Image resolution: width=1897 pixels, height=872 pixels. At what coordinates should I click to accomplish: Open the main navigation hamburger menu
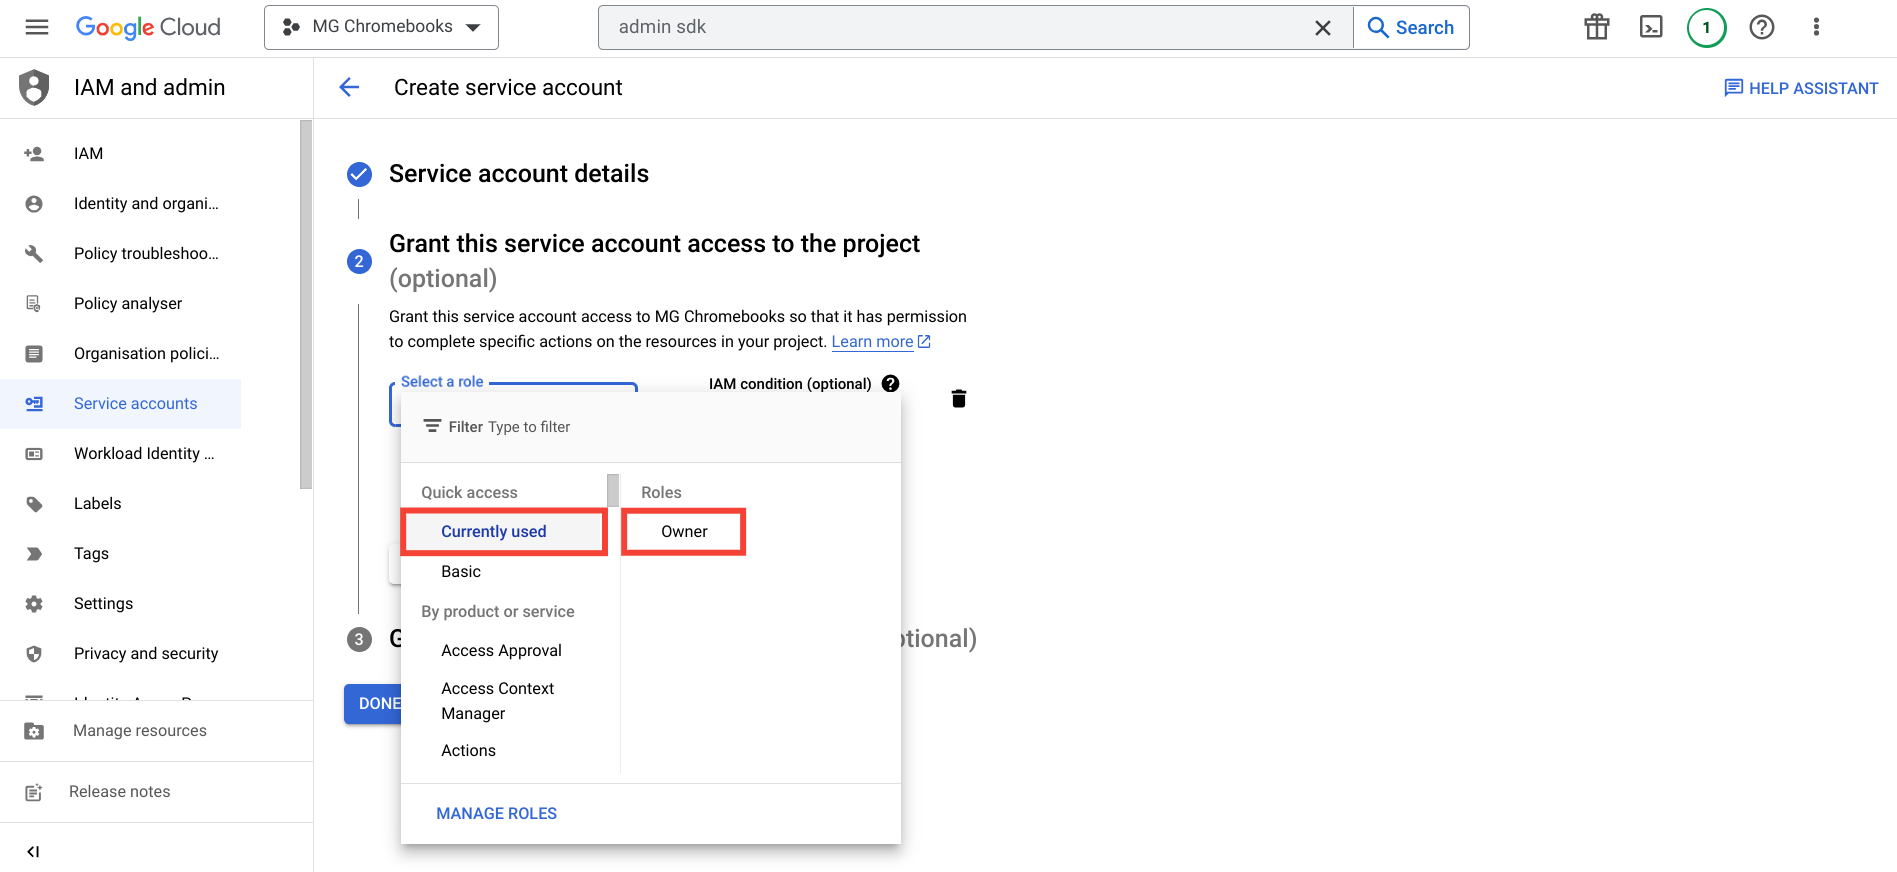37,27
